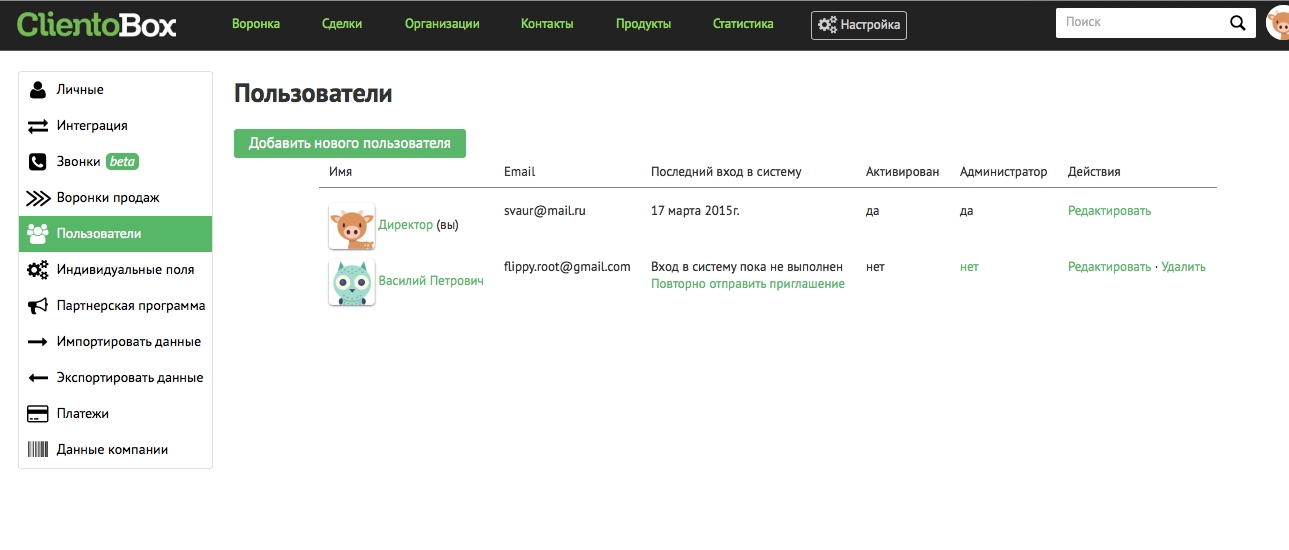Toggle administrator 'нет' link for Василий Петрович
The height and width of the screenshot is (550, 1289).
pos(969,267)
